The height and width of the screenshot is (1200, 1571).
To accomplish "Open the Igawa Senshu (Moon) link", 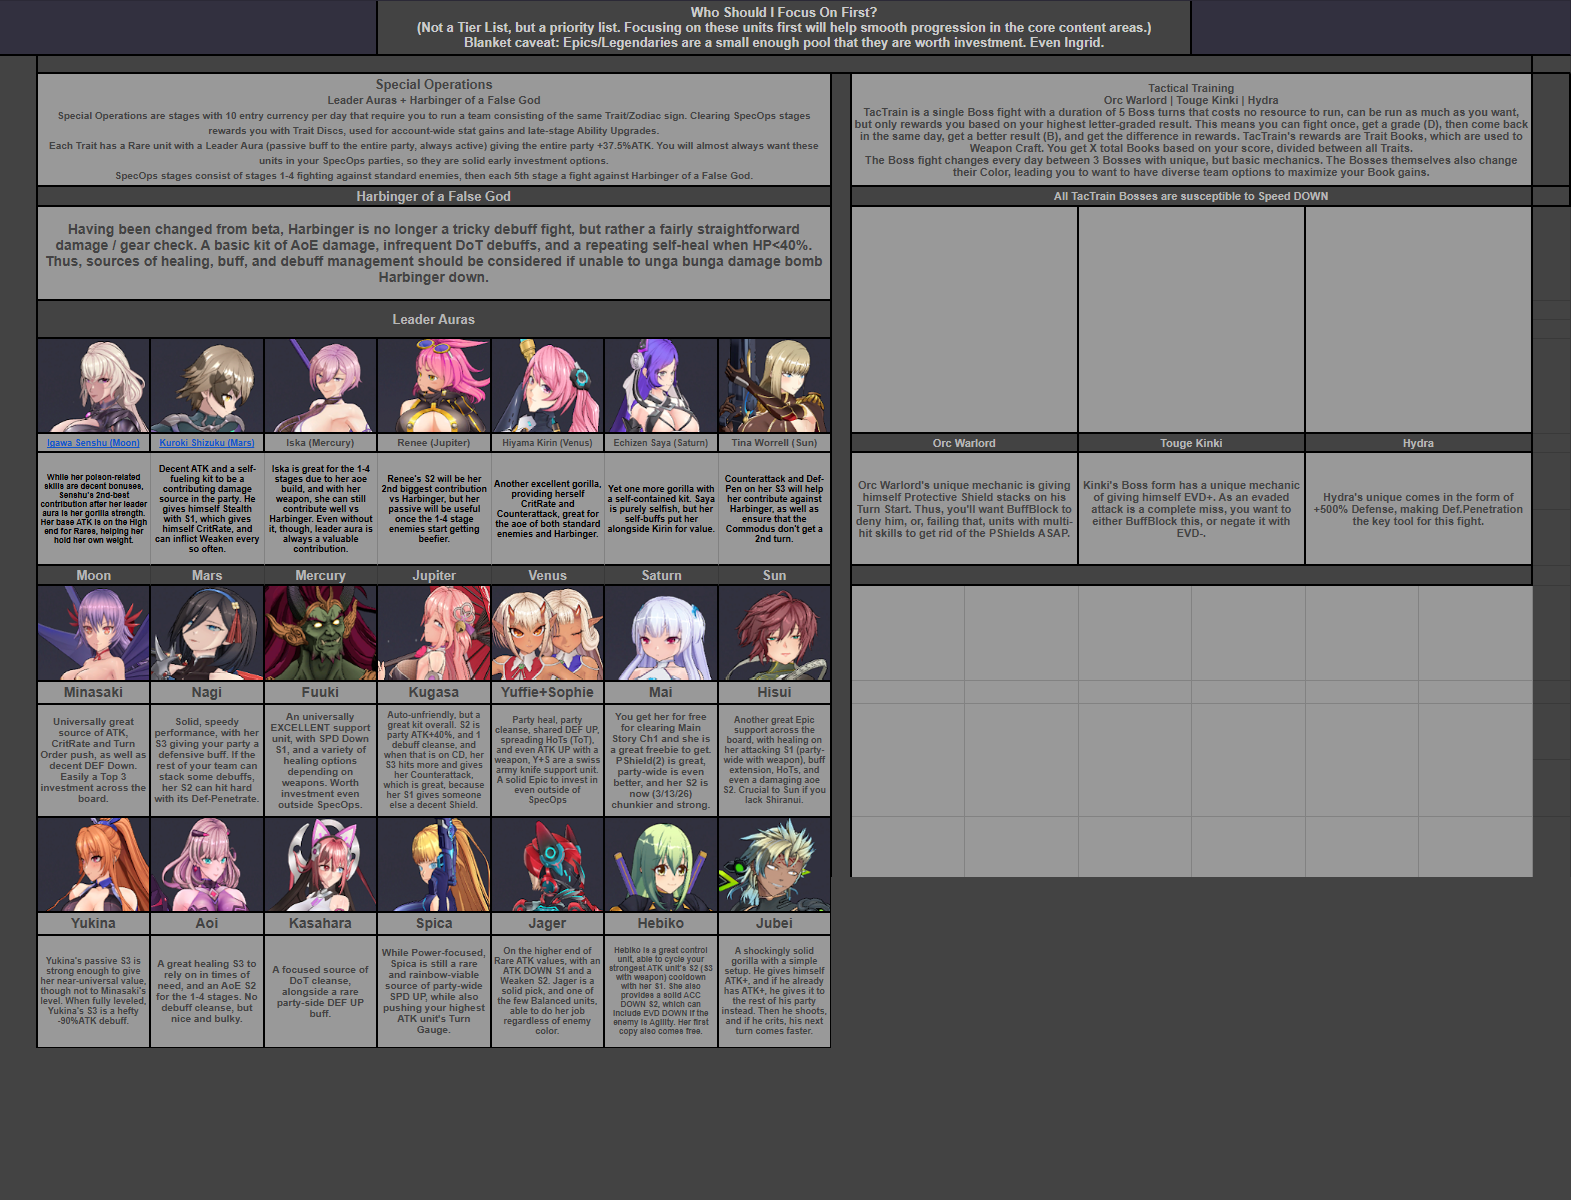I will (x=93, y=443).
